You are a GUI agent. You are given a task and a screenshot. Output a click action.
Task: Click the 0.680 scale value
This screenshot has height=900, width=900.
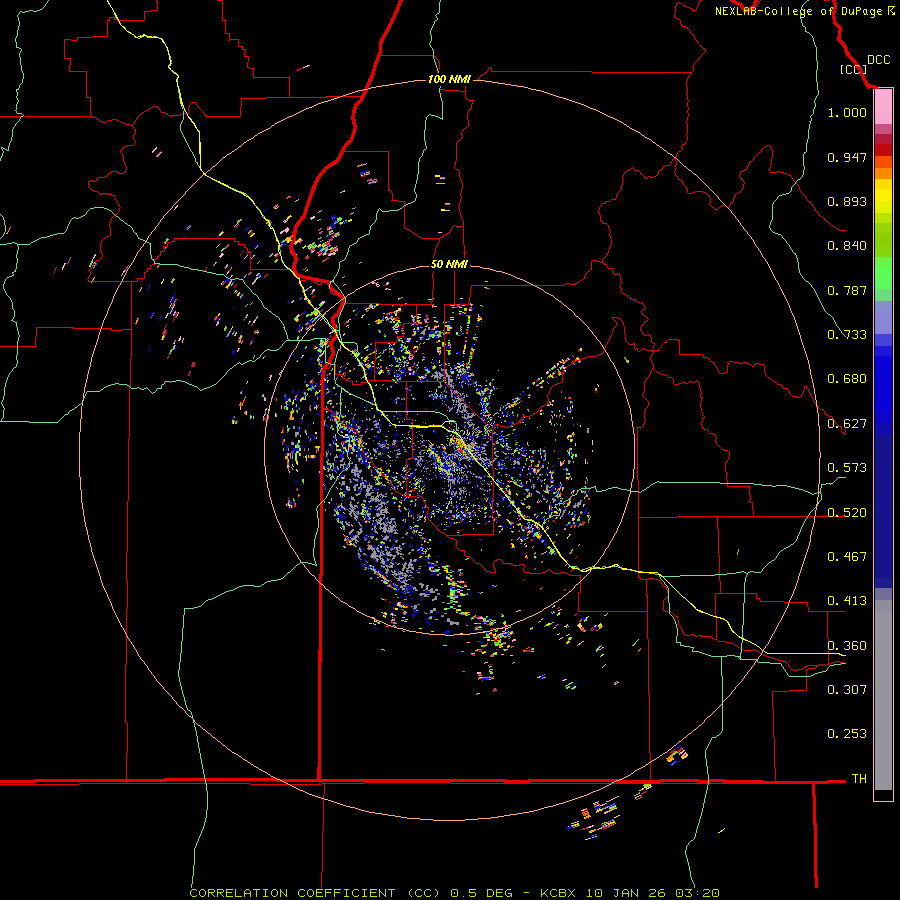(x=847, y=379)
